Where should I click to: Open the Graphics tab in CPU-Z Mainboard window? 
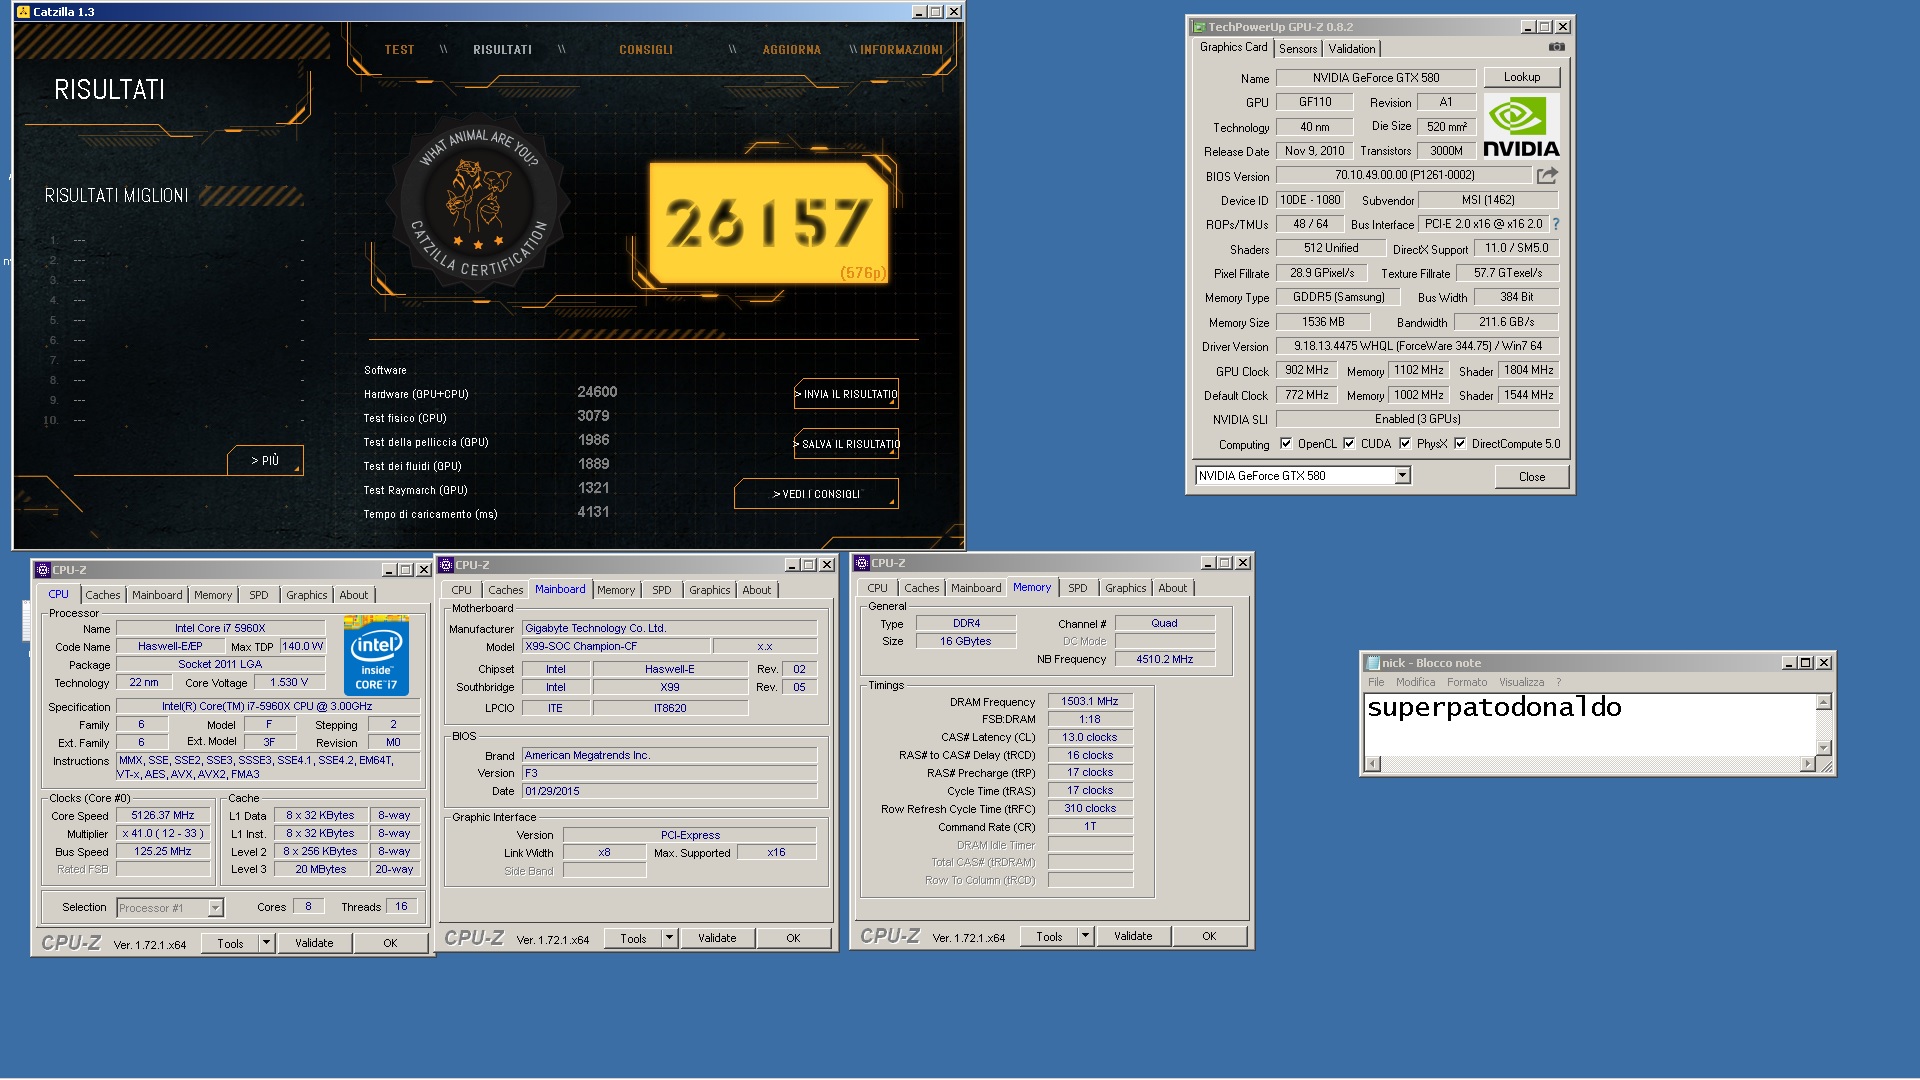(x=709, y=590)
